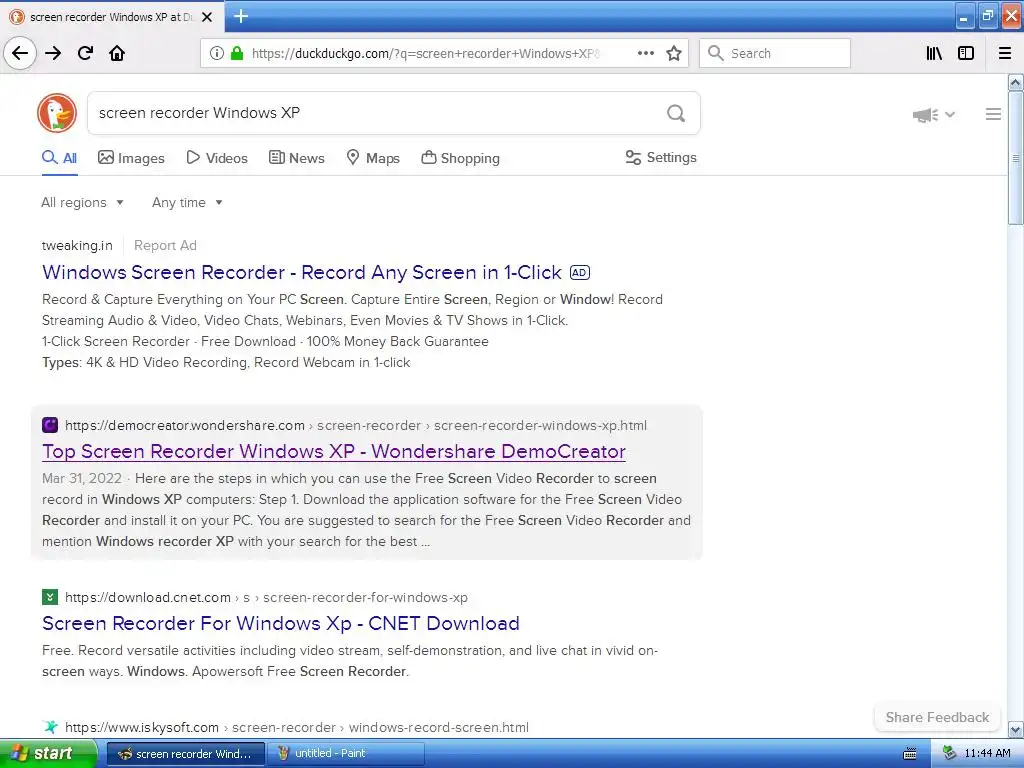
Task: Click scrollbar down arrow
Action: point(1015,729)
